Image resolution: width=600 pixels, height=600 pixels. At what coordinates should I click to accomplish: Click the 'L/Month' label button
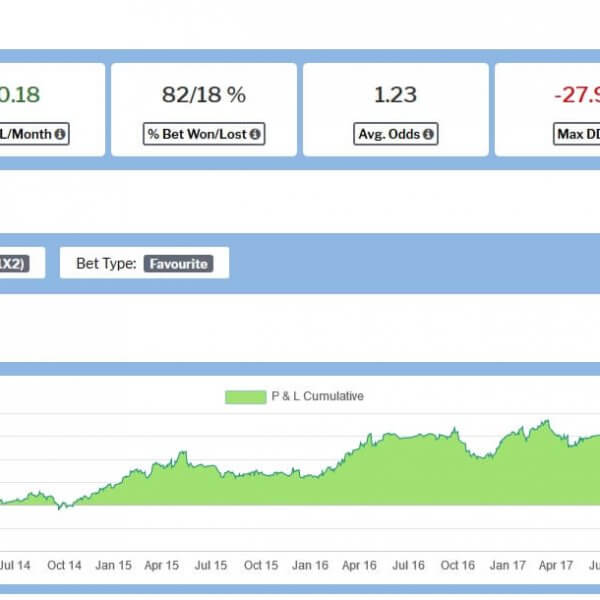pos(34,134)
